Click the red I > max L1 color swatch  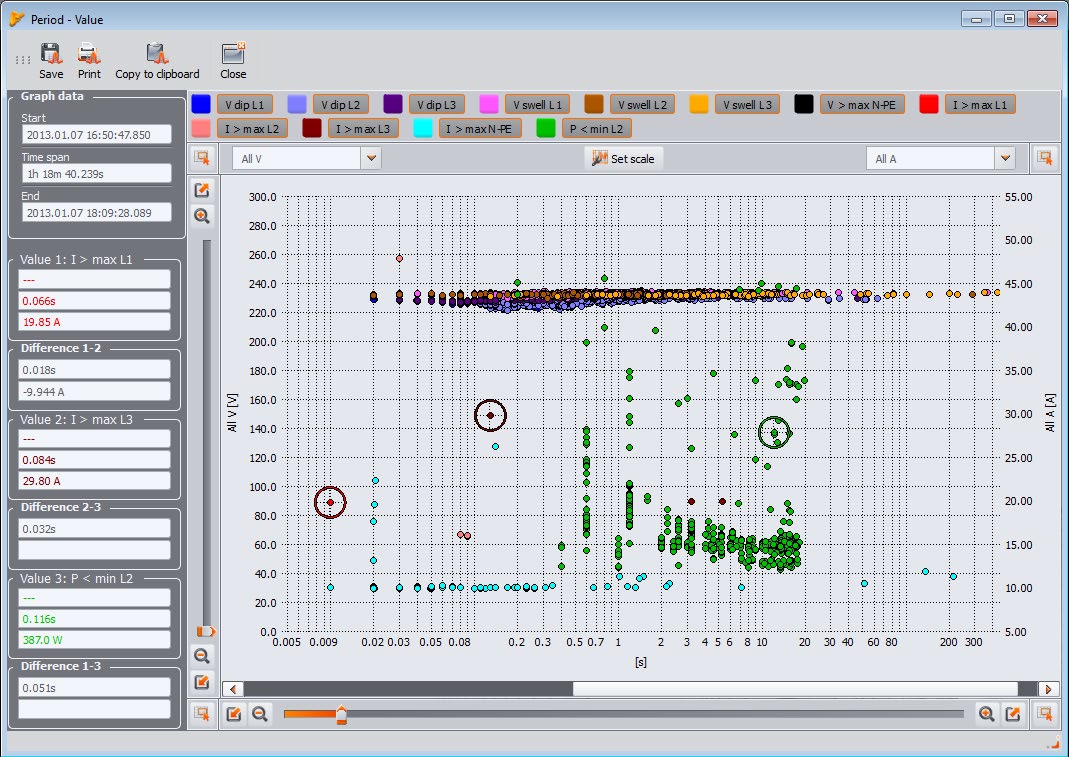929,104
